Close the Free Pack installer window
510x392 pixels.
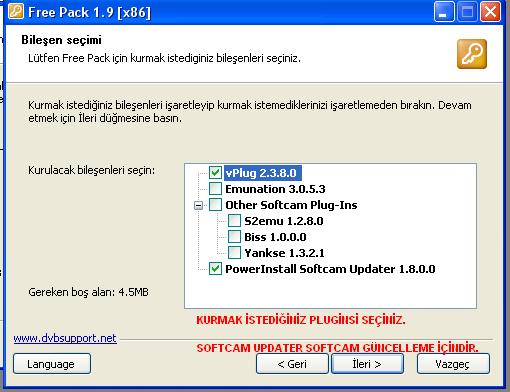coord(490,12)
